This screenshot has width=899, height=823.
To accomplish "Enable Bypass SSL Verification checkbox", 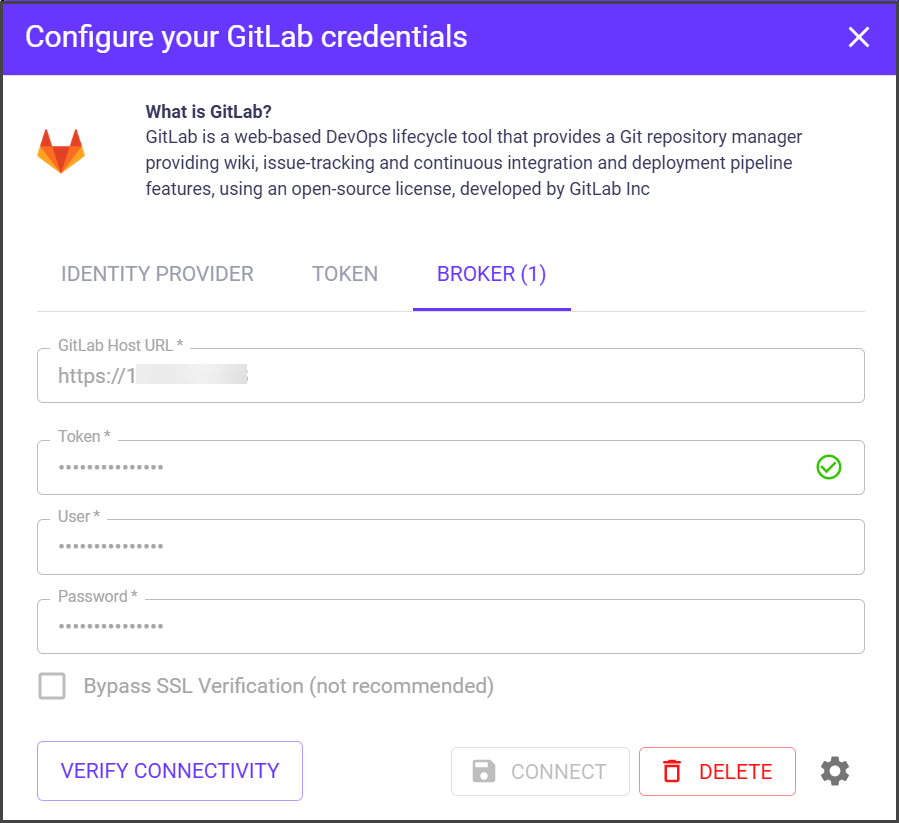I will coord(52,686).
